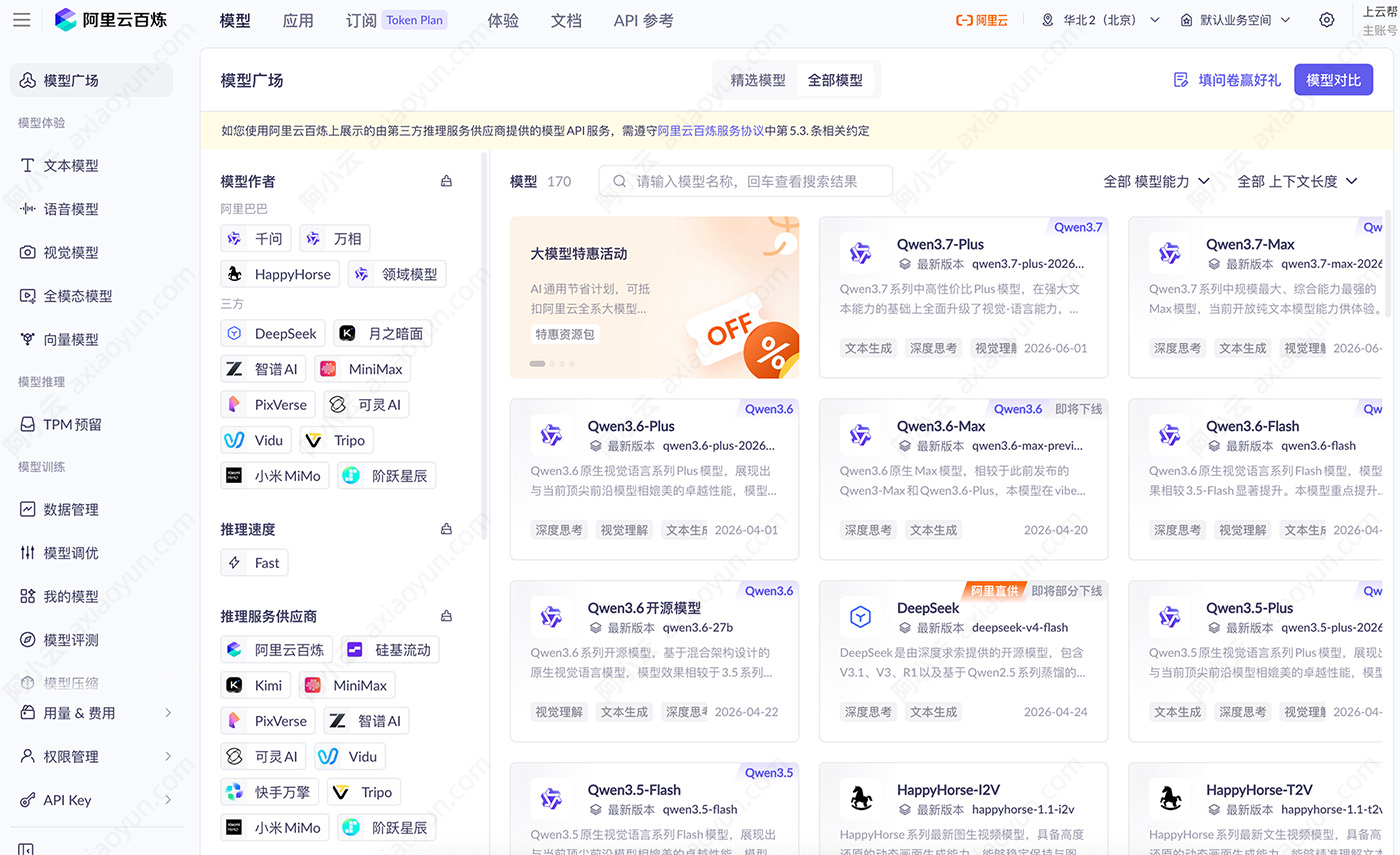This screenshot has height=855, width=1400.
Task: Filter by Kimi service provider
Action: [256, 685]
